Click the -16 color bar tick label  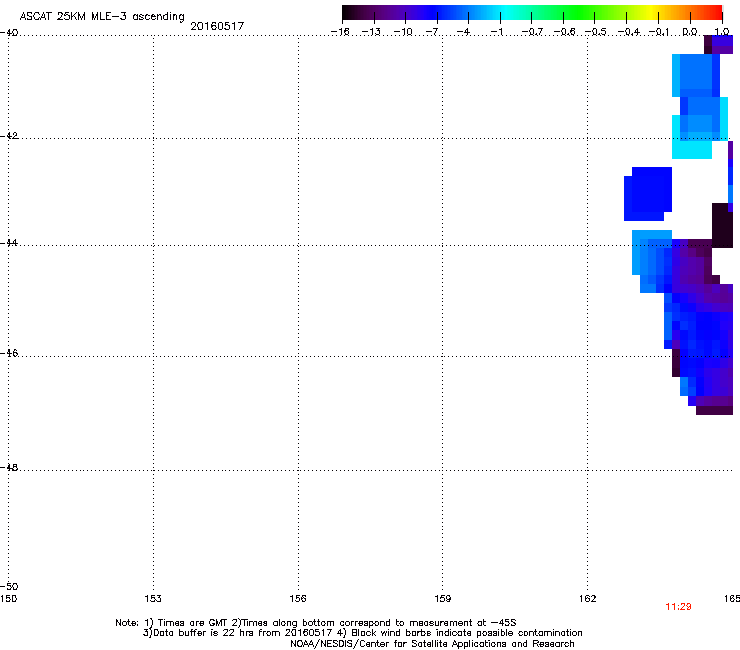[340, 32]
